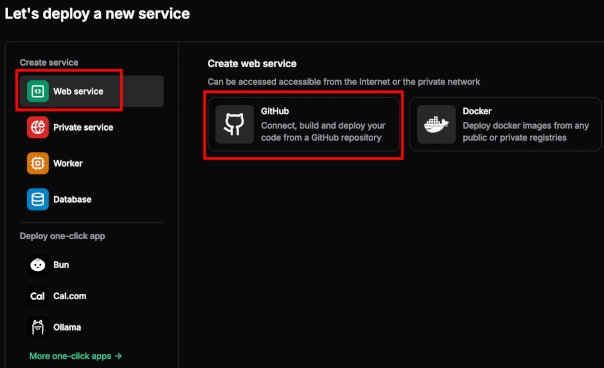Click the Ollama llama icon

click(x=38, y=327)
